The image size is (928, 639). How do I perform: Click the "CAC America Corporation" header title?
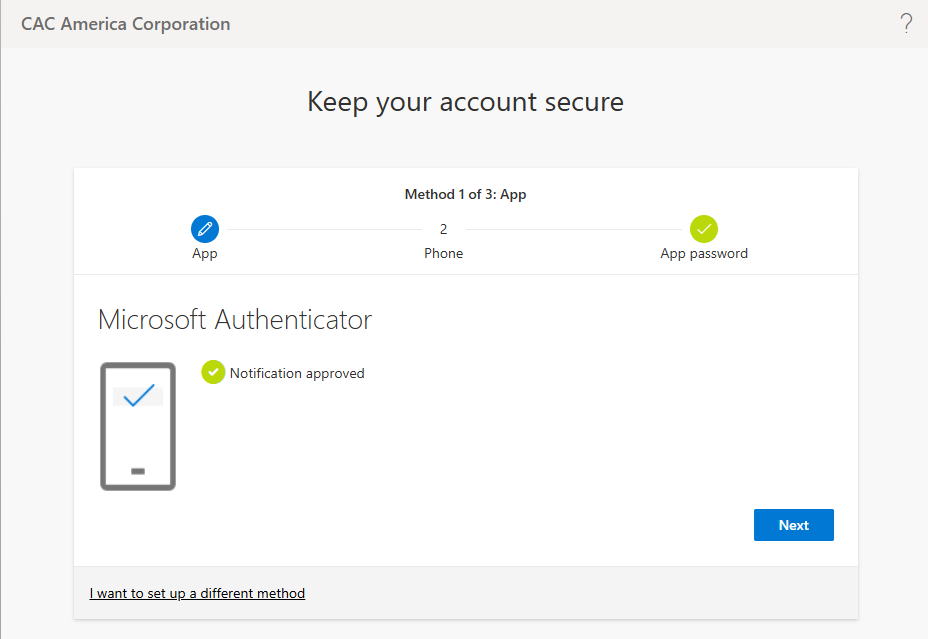coord(125,24)
